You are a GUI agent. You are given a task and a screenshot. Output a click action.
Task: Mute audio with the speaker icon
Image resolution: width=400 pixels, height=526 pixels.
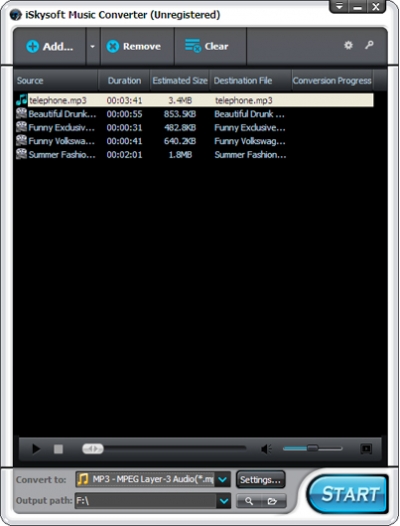(x=267, y=449)
